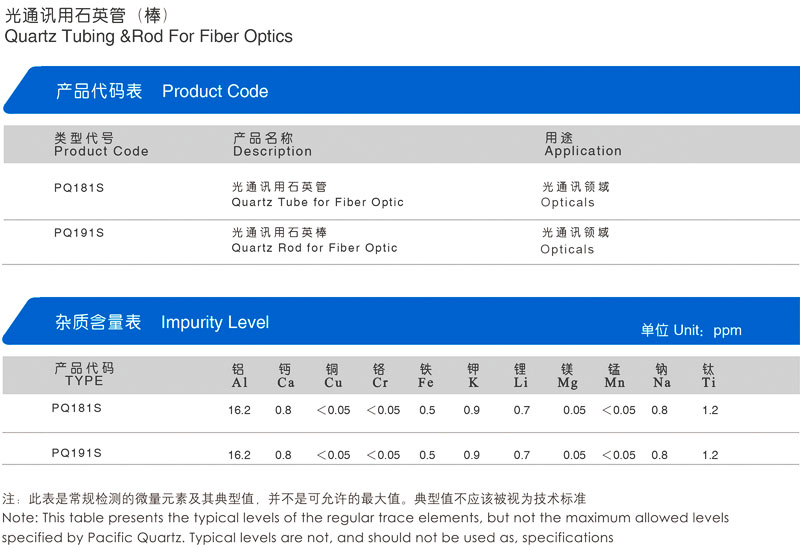The height and width of the screenshot is (548, 800).
Task: Click the Application column header
Action: tap(583, 144)
